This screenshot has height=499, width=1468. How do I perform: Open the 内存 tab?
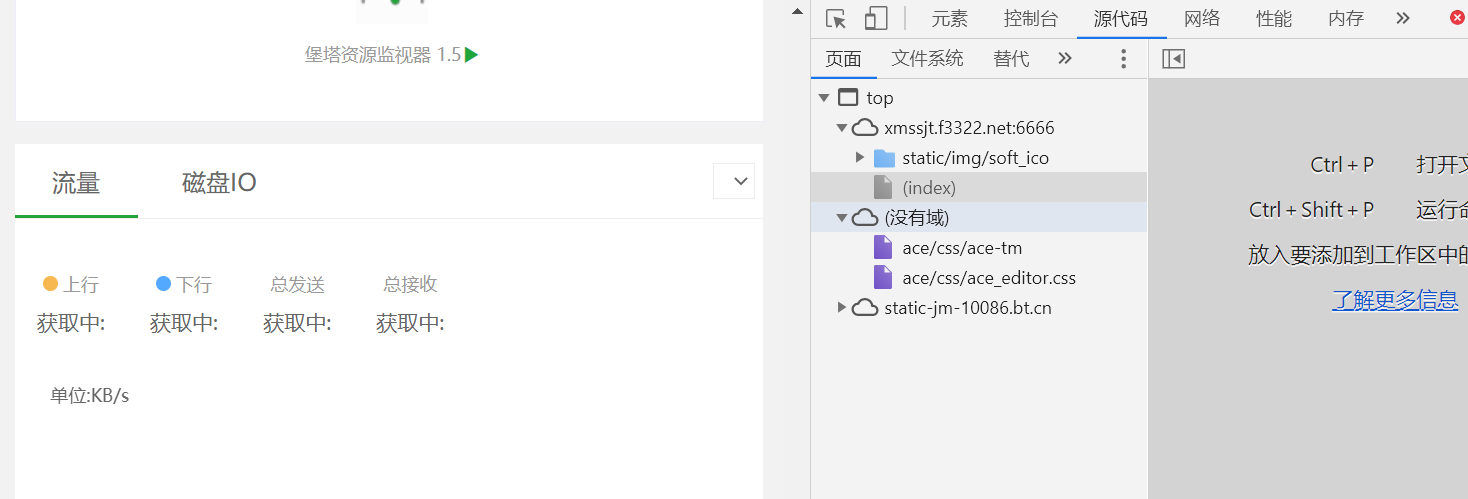click(1346, 18)
